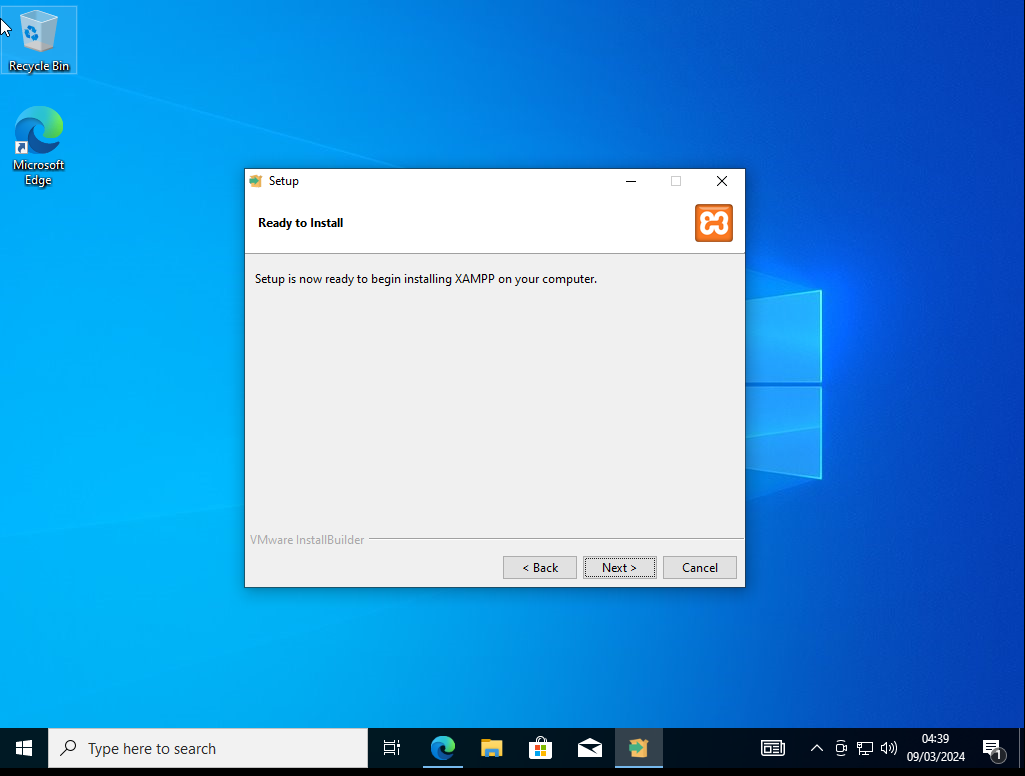This screenshot has height=776, width=1025.
Task: Click the orange XAMPP logo
Action: point(713,223)
